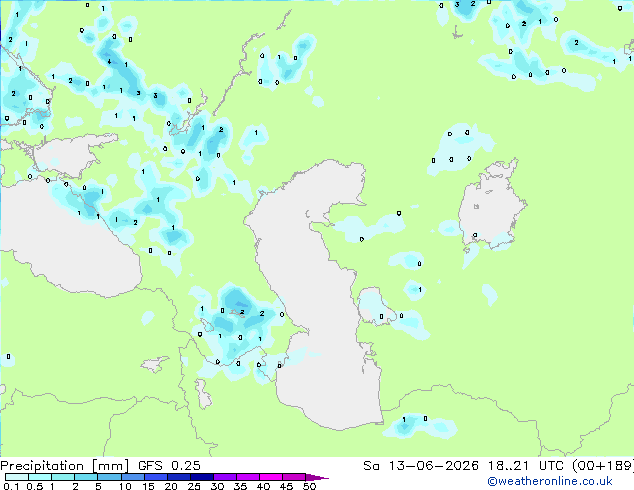This screenshot has width=634, height=490.
Task: Click the '50' legend scale label
Action: [309, 486]
